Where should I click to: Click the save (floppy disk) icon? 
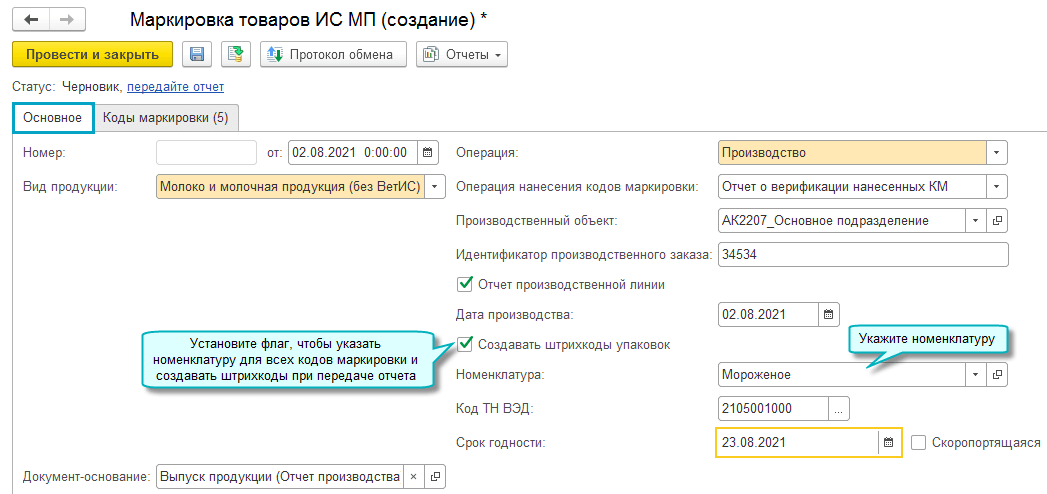pyautogui.click(x=196, y=55)
